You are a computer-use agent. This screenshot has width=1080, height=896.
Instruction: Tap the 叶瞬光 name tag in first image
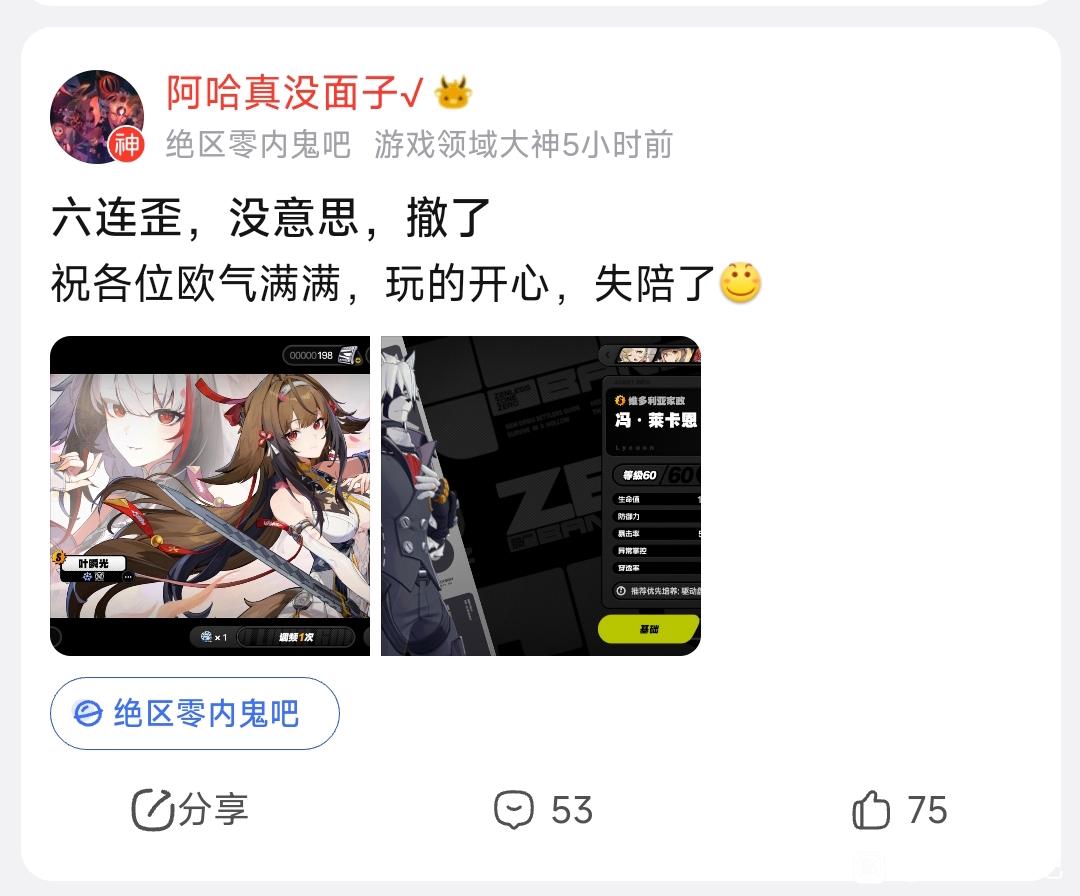click(93, 563)
